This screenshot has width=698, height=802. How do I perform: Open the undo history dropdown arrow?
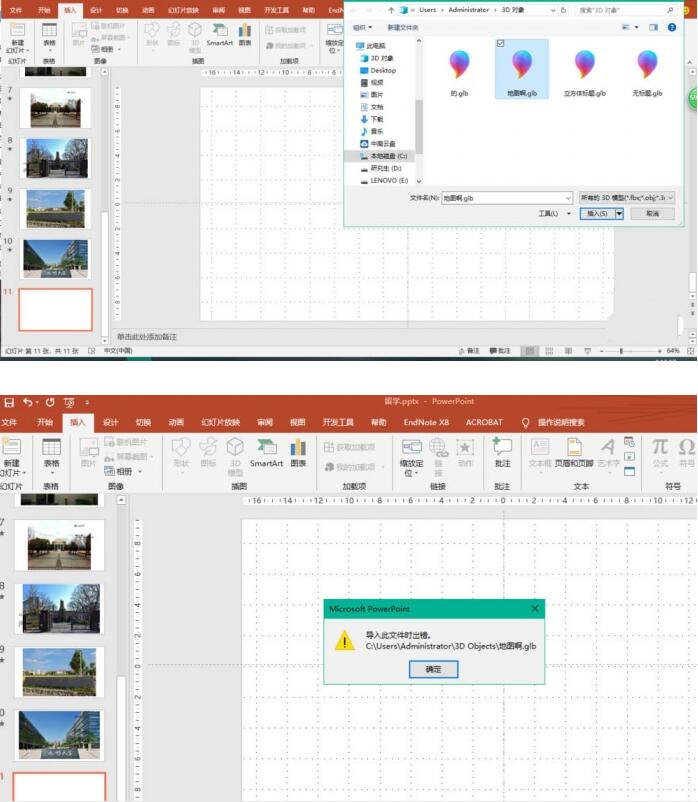(x=37, y=403)
